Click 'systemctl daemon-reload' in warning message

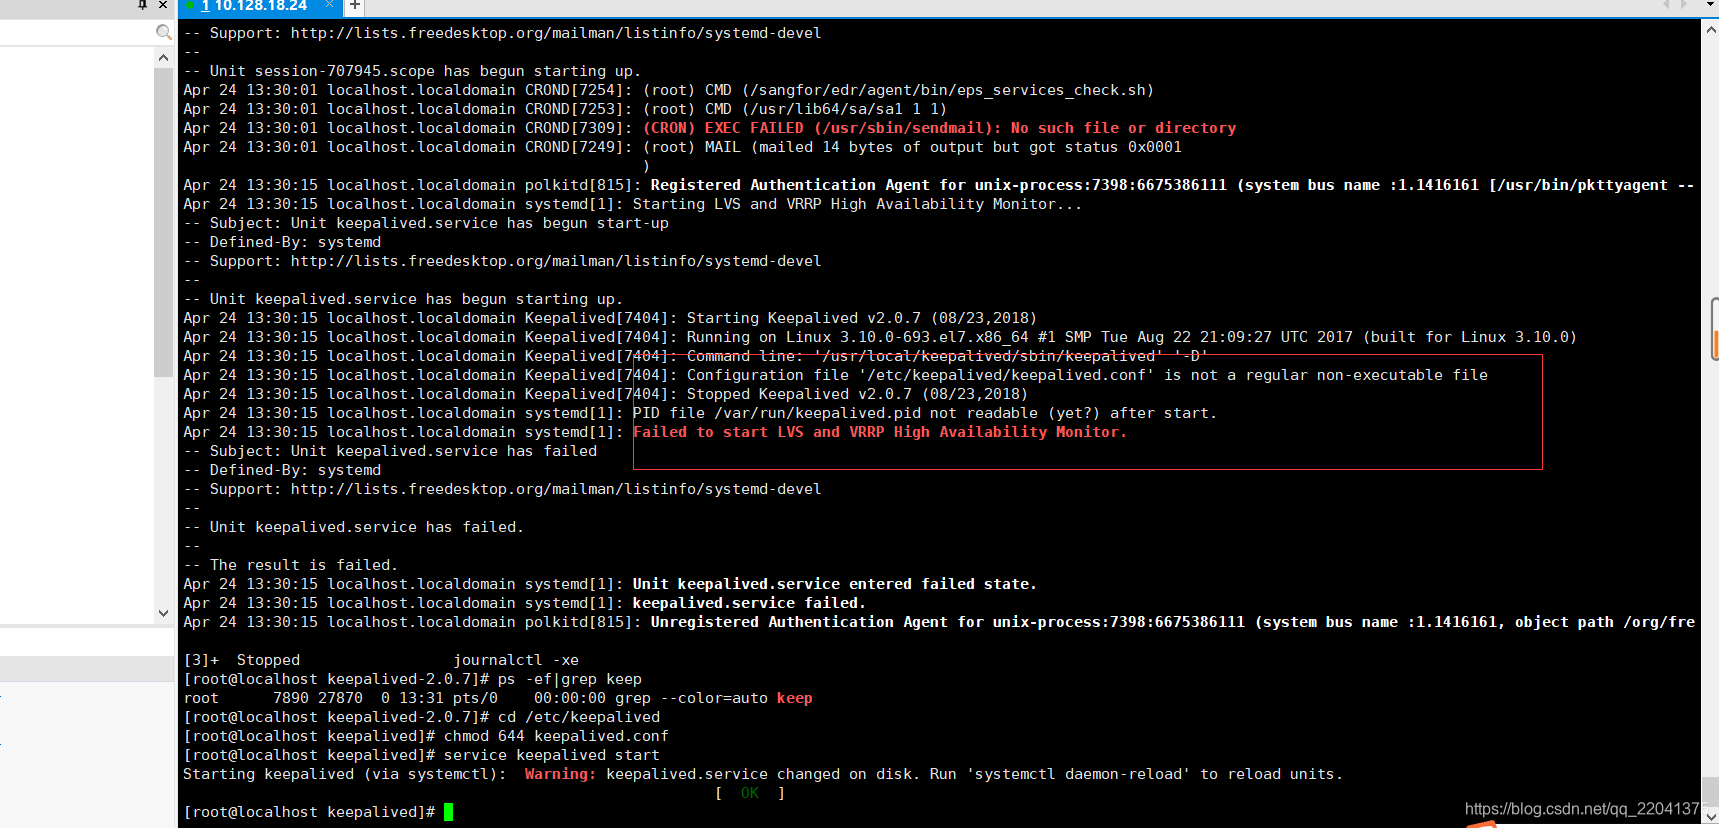pyautogui.click(x=1079, y=774)
